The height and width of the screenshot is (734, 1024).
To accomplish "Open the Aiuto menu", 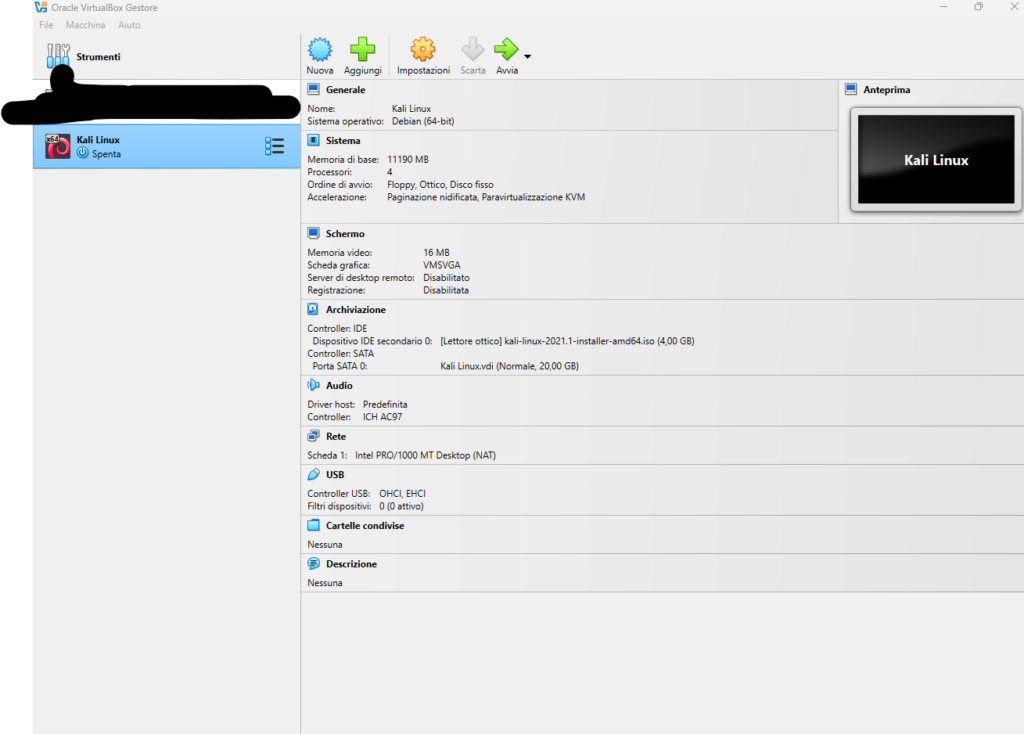I will [x=129, y=25].
